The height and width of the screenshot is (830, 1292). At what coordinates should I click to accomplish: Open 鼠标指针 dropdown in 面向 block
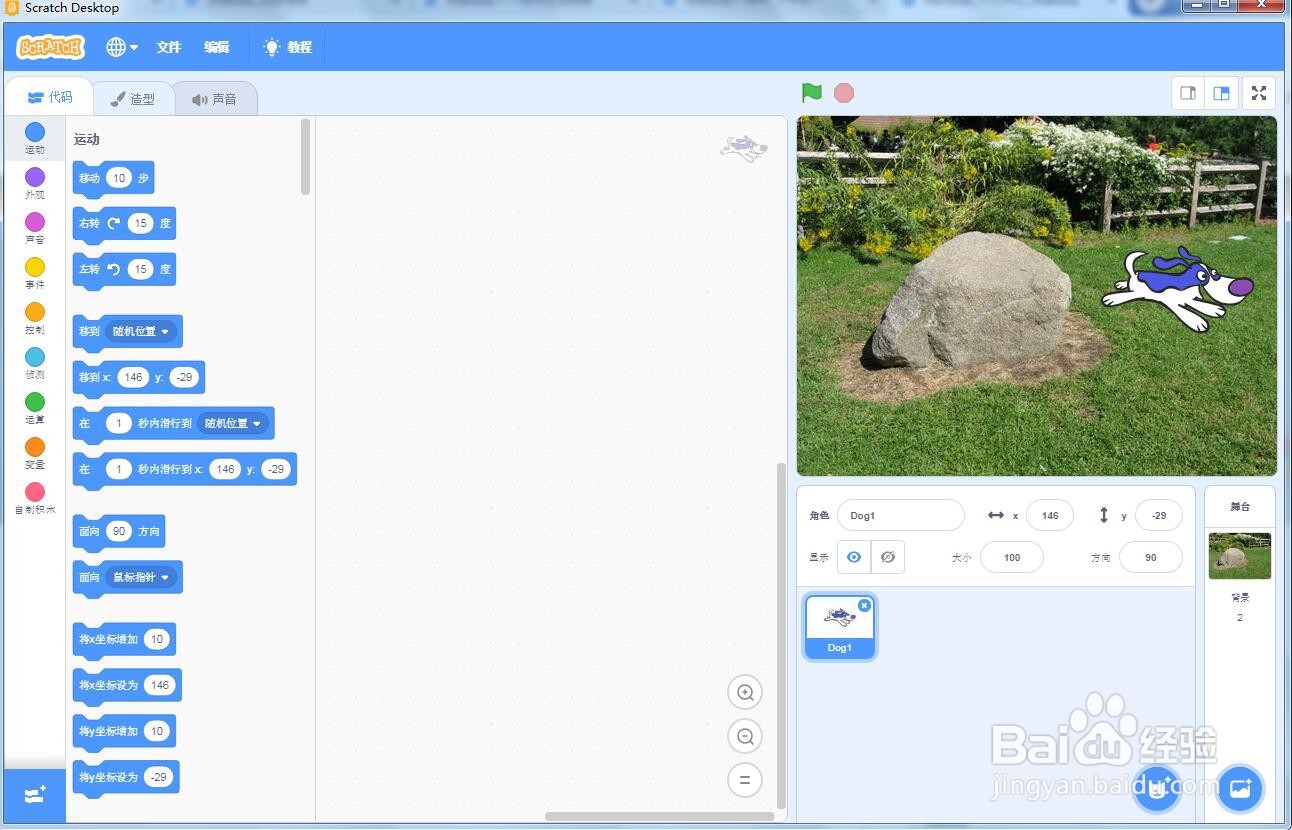tap(141, 577)
